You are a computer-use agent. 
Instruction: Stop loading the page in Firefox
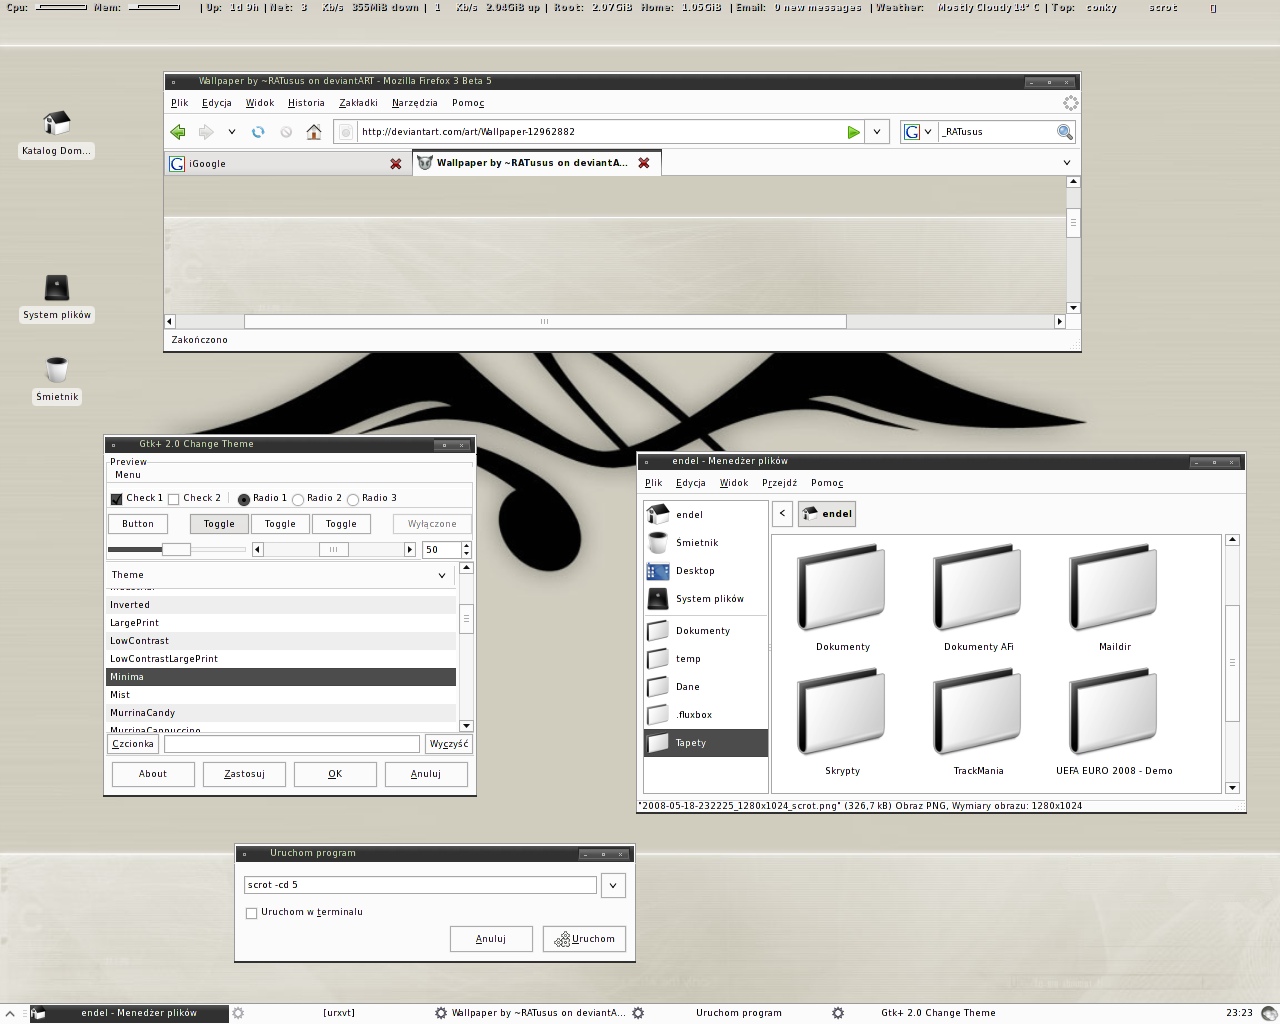pyautogui.click(x=286, y=132)
